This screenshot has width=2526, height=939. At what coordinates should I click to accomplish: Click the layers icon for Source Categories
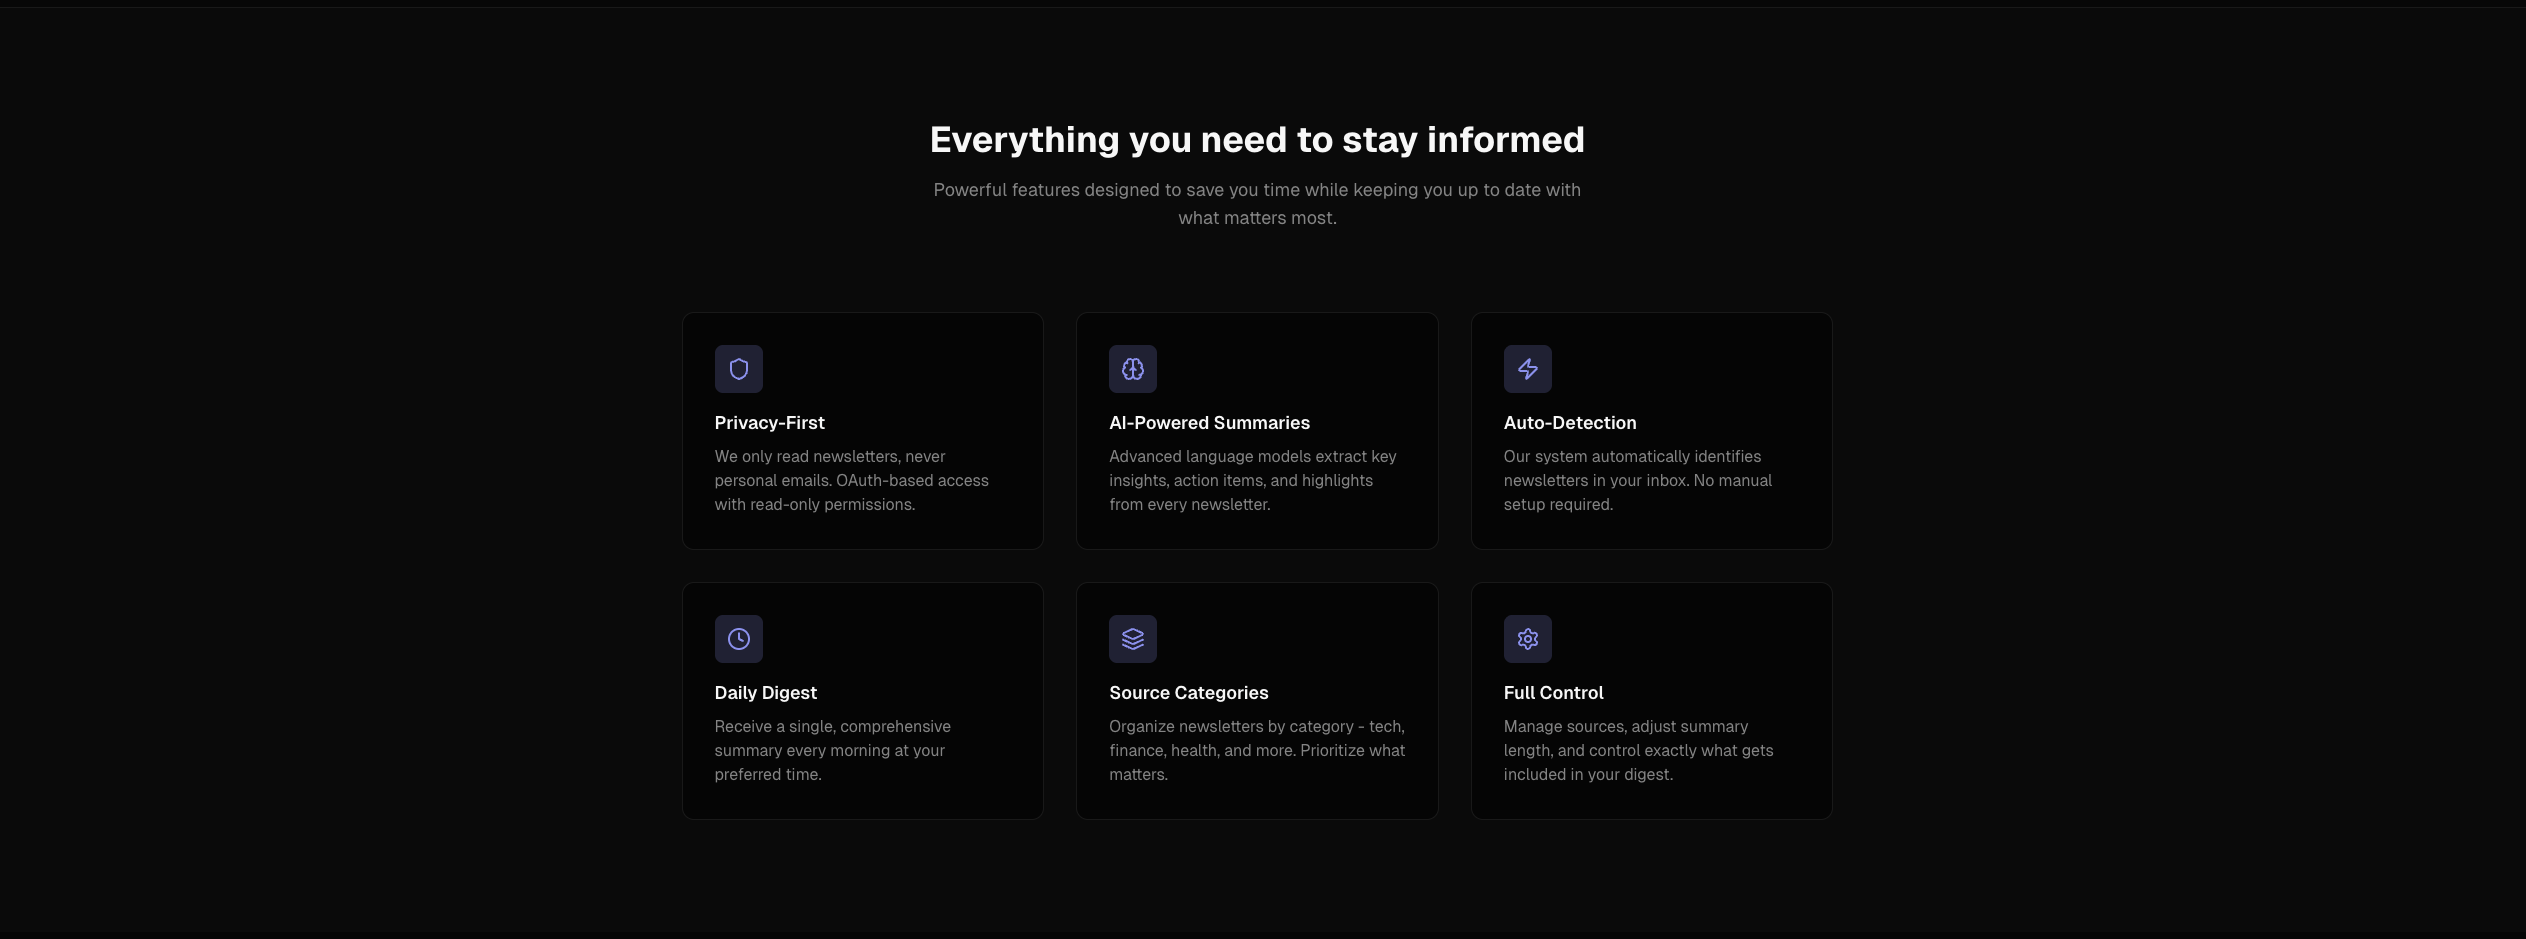(x=1132, y=638)
